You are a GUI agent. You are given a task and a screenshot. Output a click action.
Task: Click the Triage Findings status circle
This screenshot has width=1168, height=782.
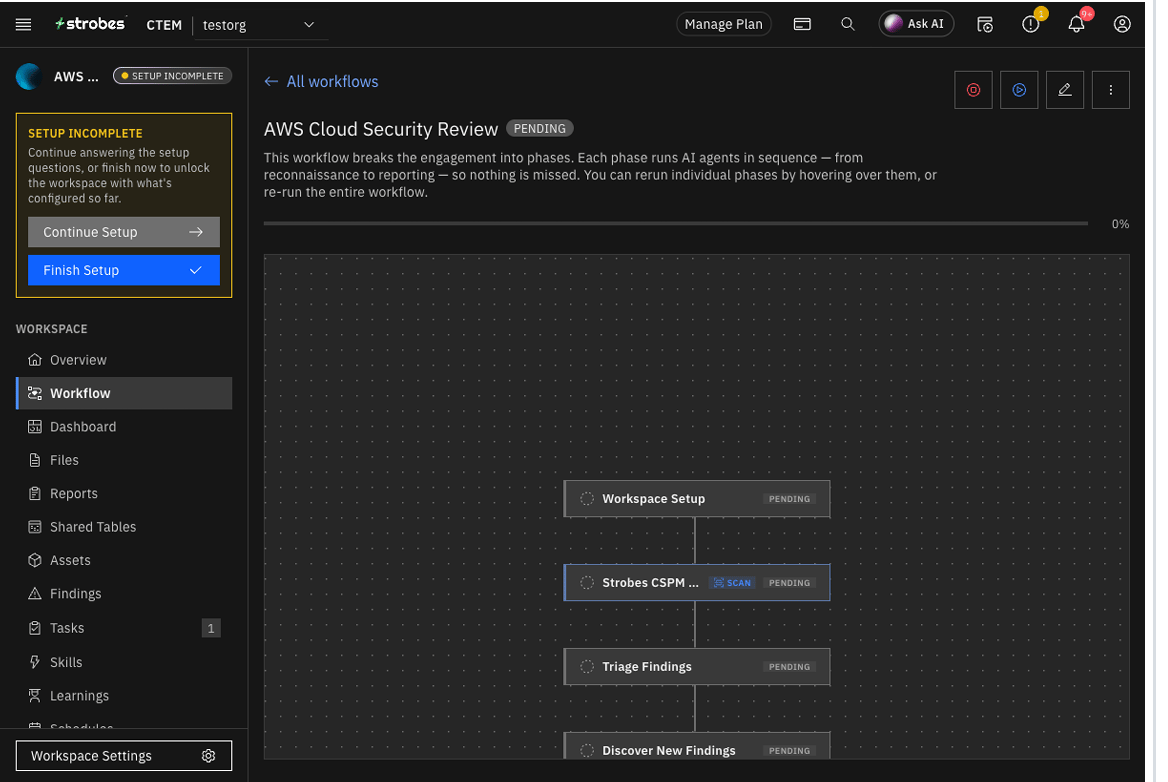587,667
